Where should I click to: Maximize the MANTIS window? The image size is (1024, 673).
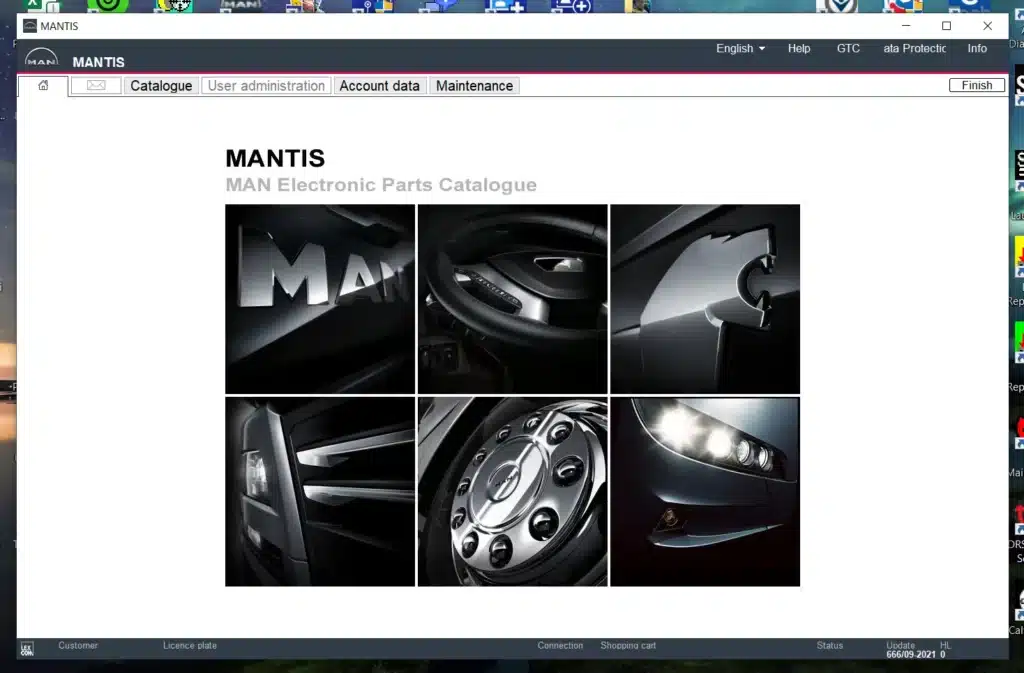pos(946,25)
